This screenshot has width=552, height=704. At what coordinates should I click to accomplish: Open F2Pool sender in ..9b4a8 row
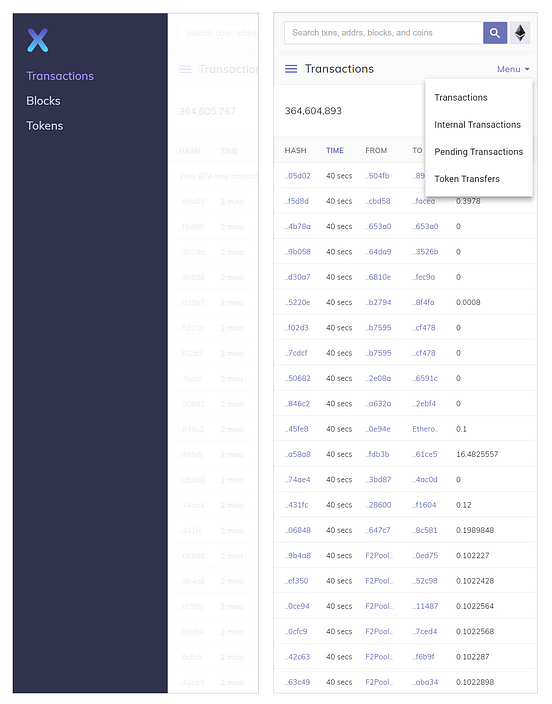(379, 555)
